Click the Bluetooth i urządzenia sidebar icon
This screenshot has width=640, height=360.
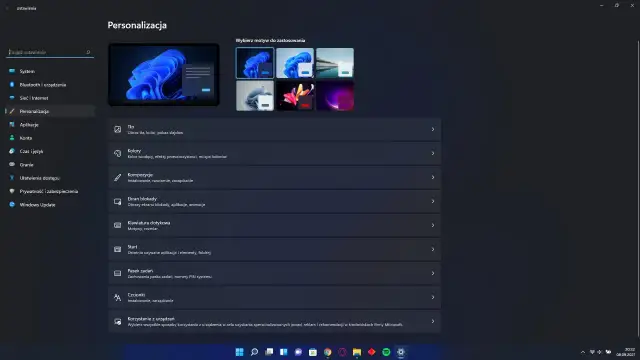pyautogui.click(x=12, y=84)
